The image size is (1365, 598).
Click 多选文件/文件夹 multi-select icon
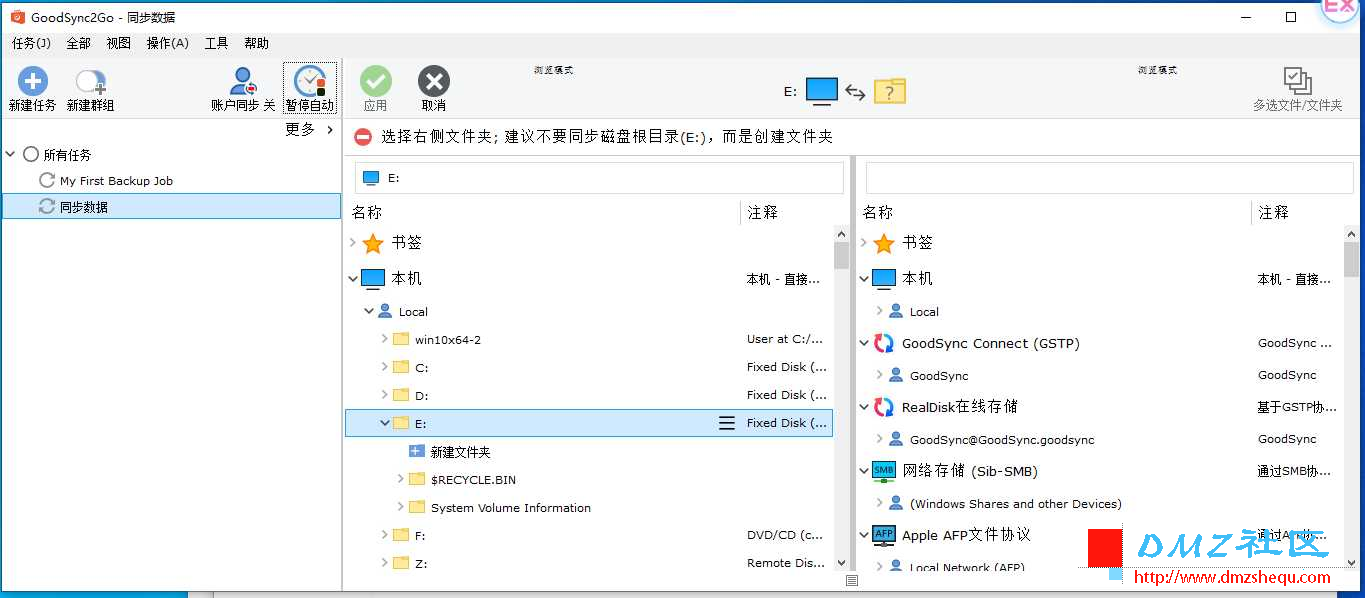[x=1297, y=82]
